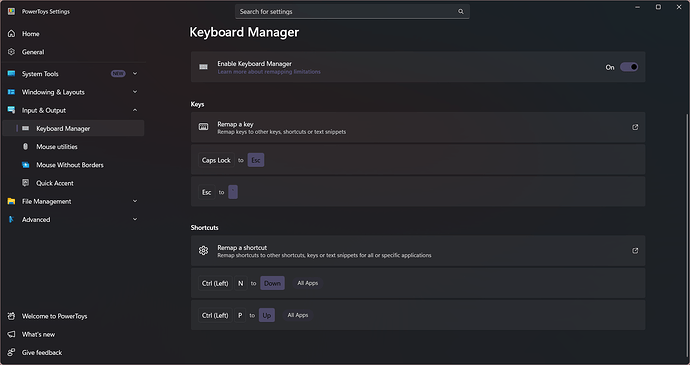
Task: Click the Remap a shortcut card
Action: [x=418, y=251]
